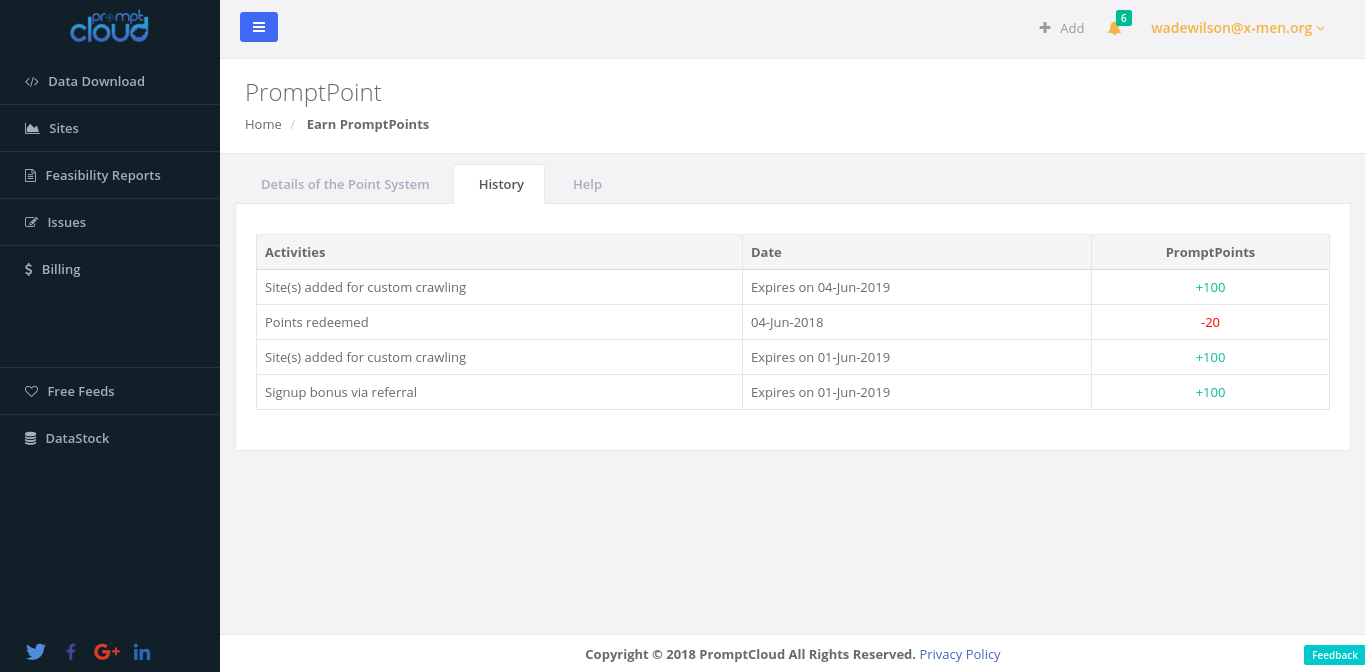This screenshot has height=672, width=1365.
Task: Click Signup bonus via referral row
Action: tap(793, 392)
